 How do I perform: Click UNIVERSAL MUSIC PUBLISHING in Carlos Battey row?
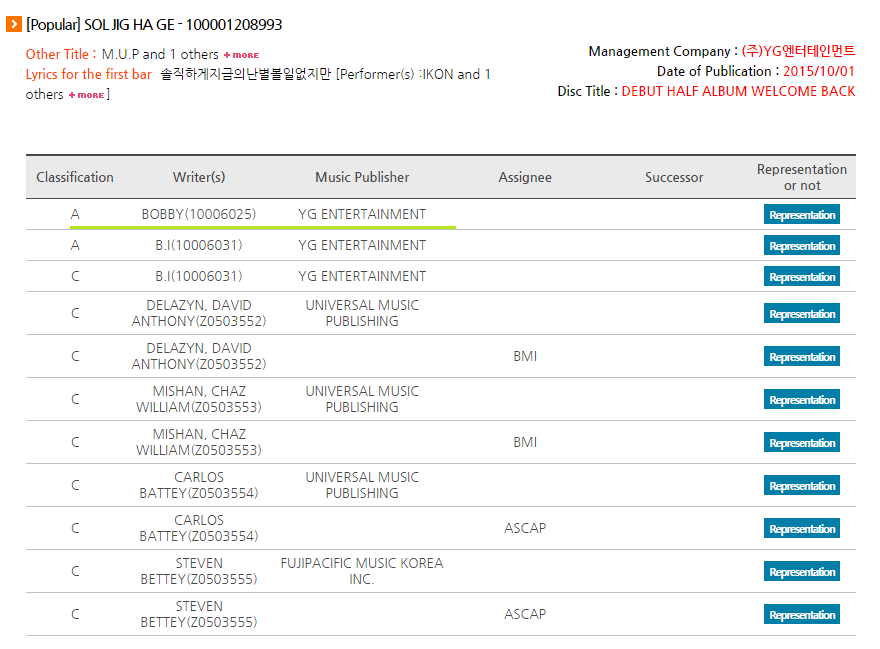click(362, 485)
